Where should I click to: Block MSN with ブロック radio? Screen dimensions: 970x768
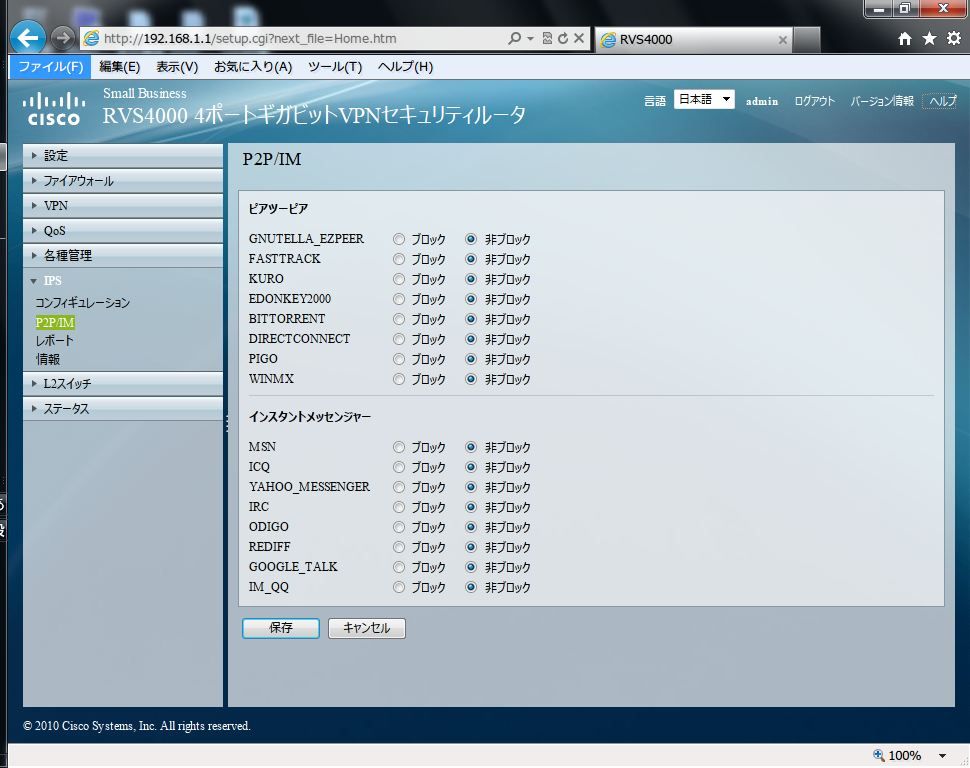399,447
